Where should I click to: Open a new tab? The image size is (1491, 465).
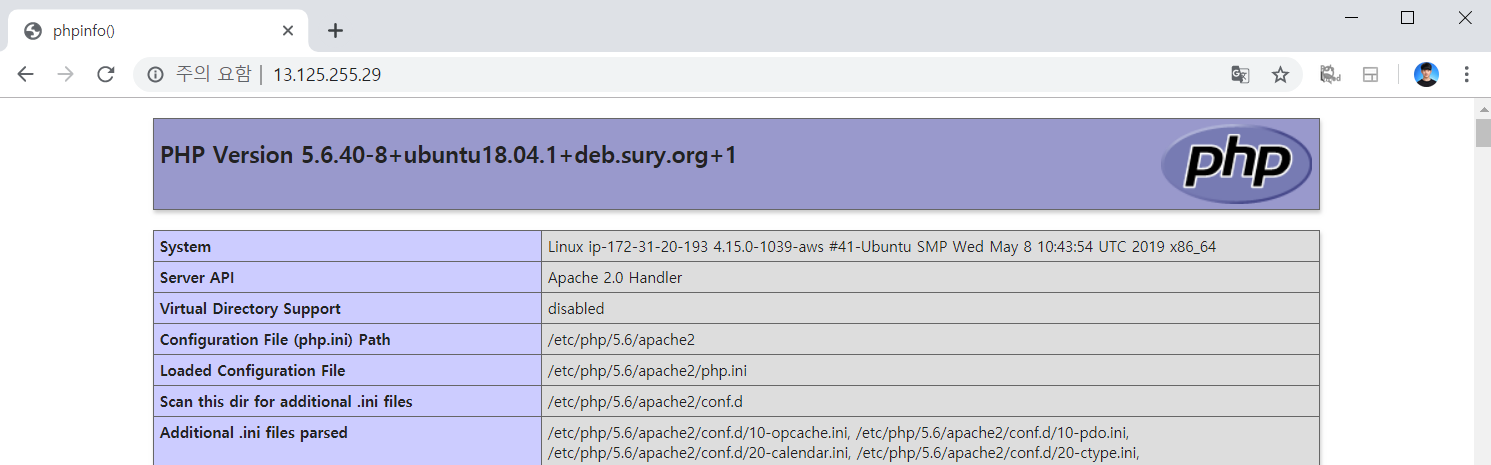[336, 31]
